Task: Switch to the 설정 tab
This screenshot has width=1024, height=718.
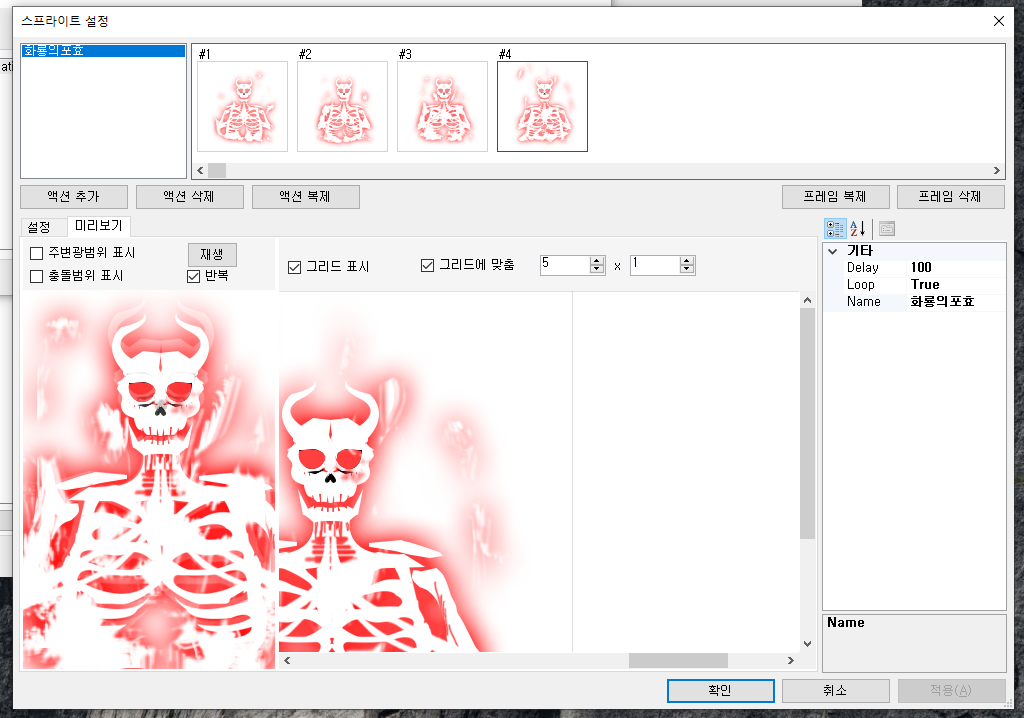Action: coord(39,227)
